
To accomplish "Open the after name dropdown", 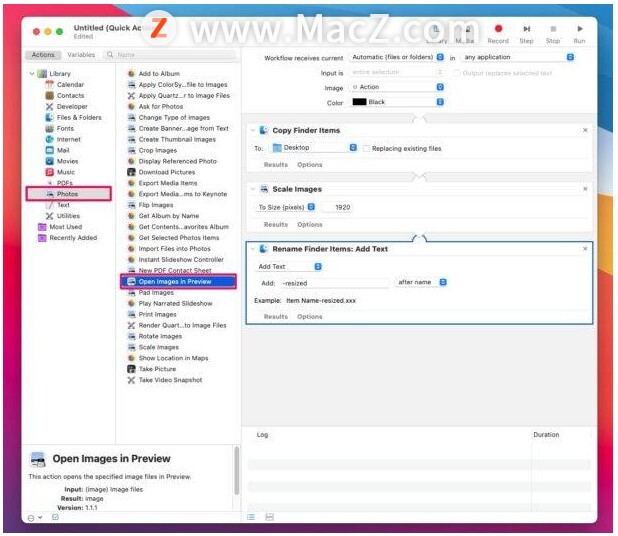I will point(421,282).
